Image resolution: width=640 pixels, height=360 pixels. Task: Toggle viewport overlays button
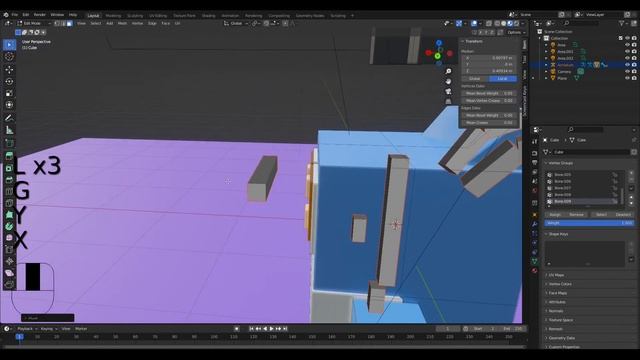click(474, 23)
